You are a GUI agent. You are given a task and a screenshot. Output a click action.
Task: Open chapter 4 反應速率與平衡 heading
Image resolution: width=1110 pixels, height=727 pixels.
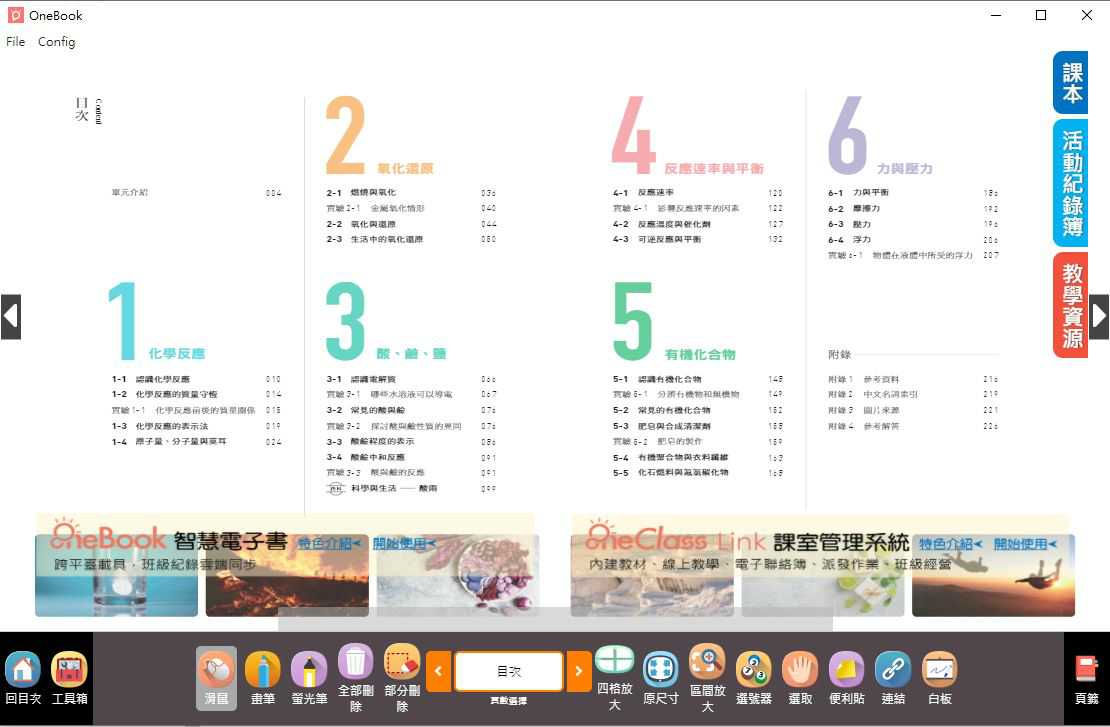click(714, 168)
